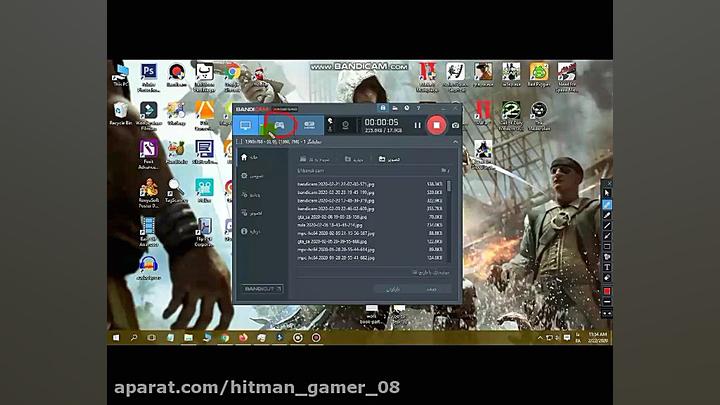Take a screenshot with the camera icon
Screen dimensions: 720x405
click(455, 125)
